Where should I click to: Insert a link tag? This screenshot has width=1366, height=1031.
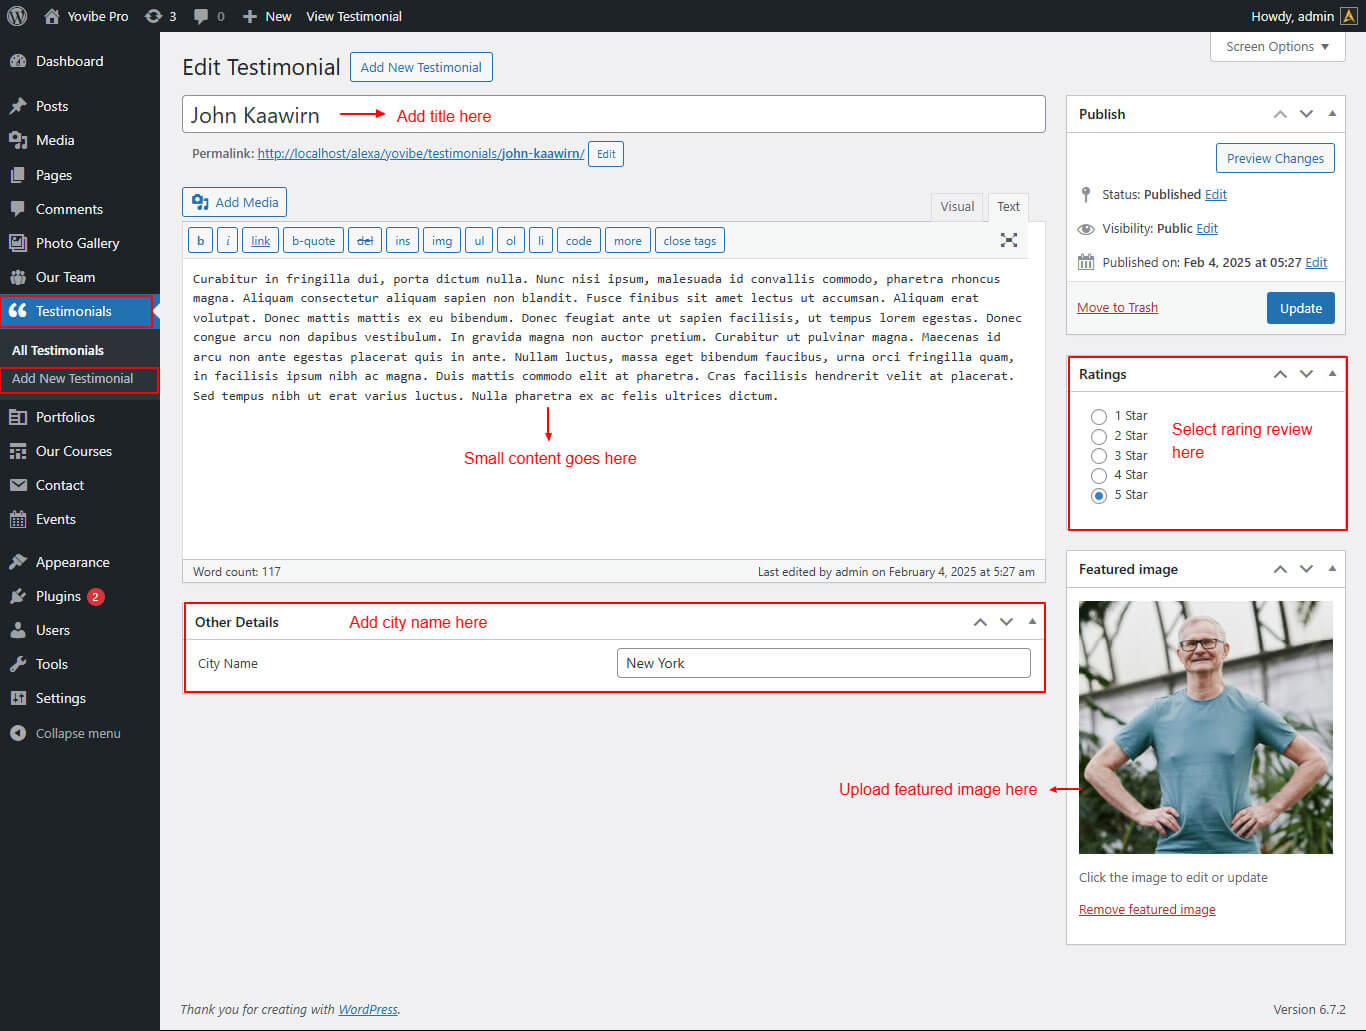(261, 240)
